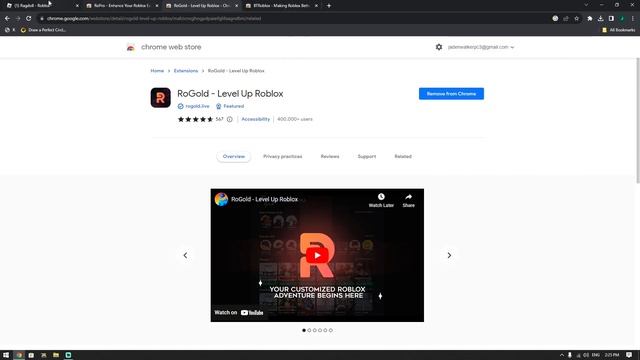The image size is (640, 360).
Task: Select the third carousel dot
Action: (315, 330)
